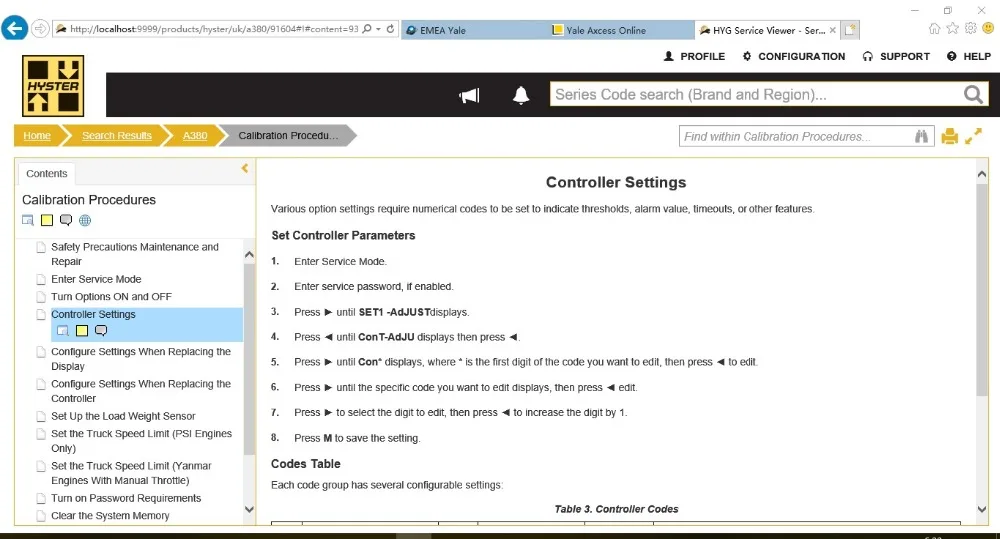Click magnifier icon in Series Code search

point(973,94)
